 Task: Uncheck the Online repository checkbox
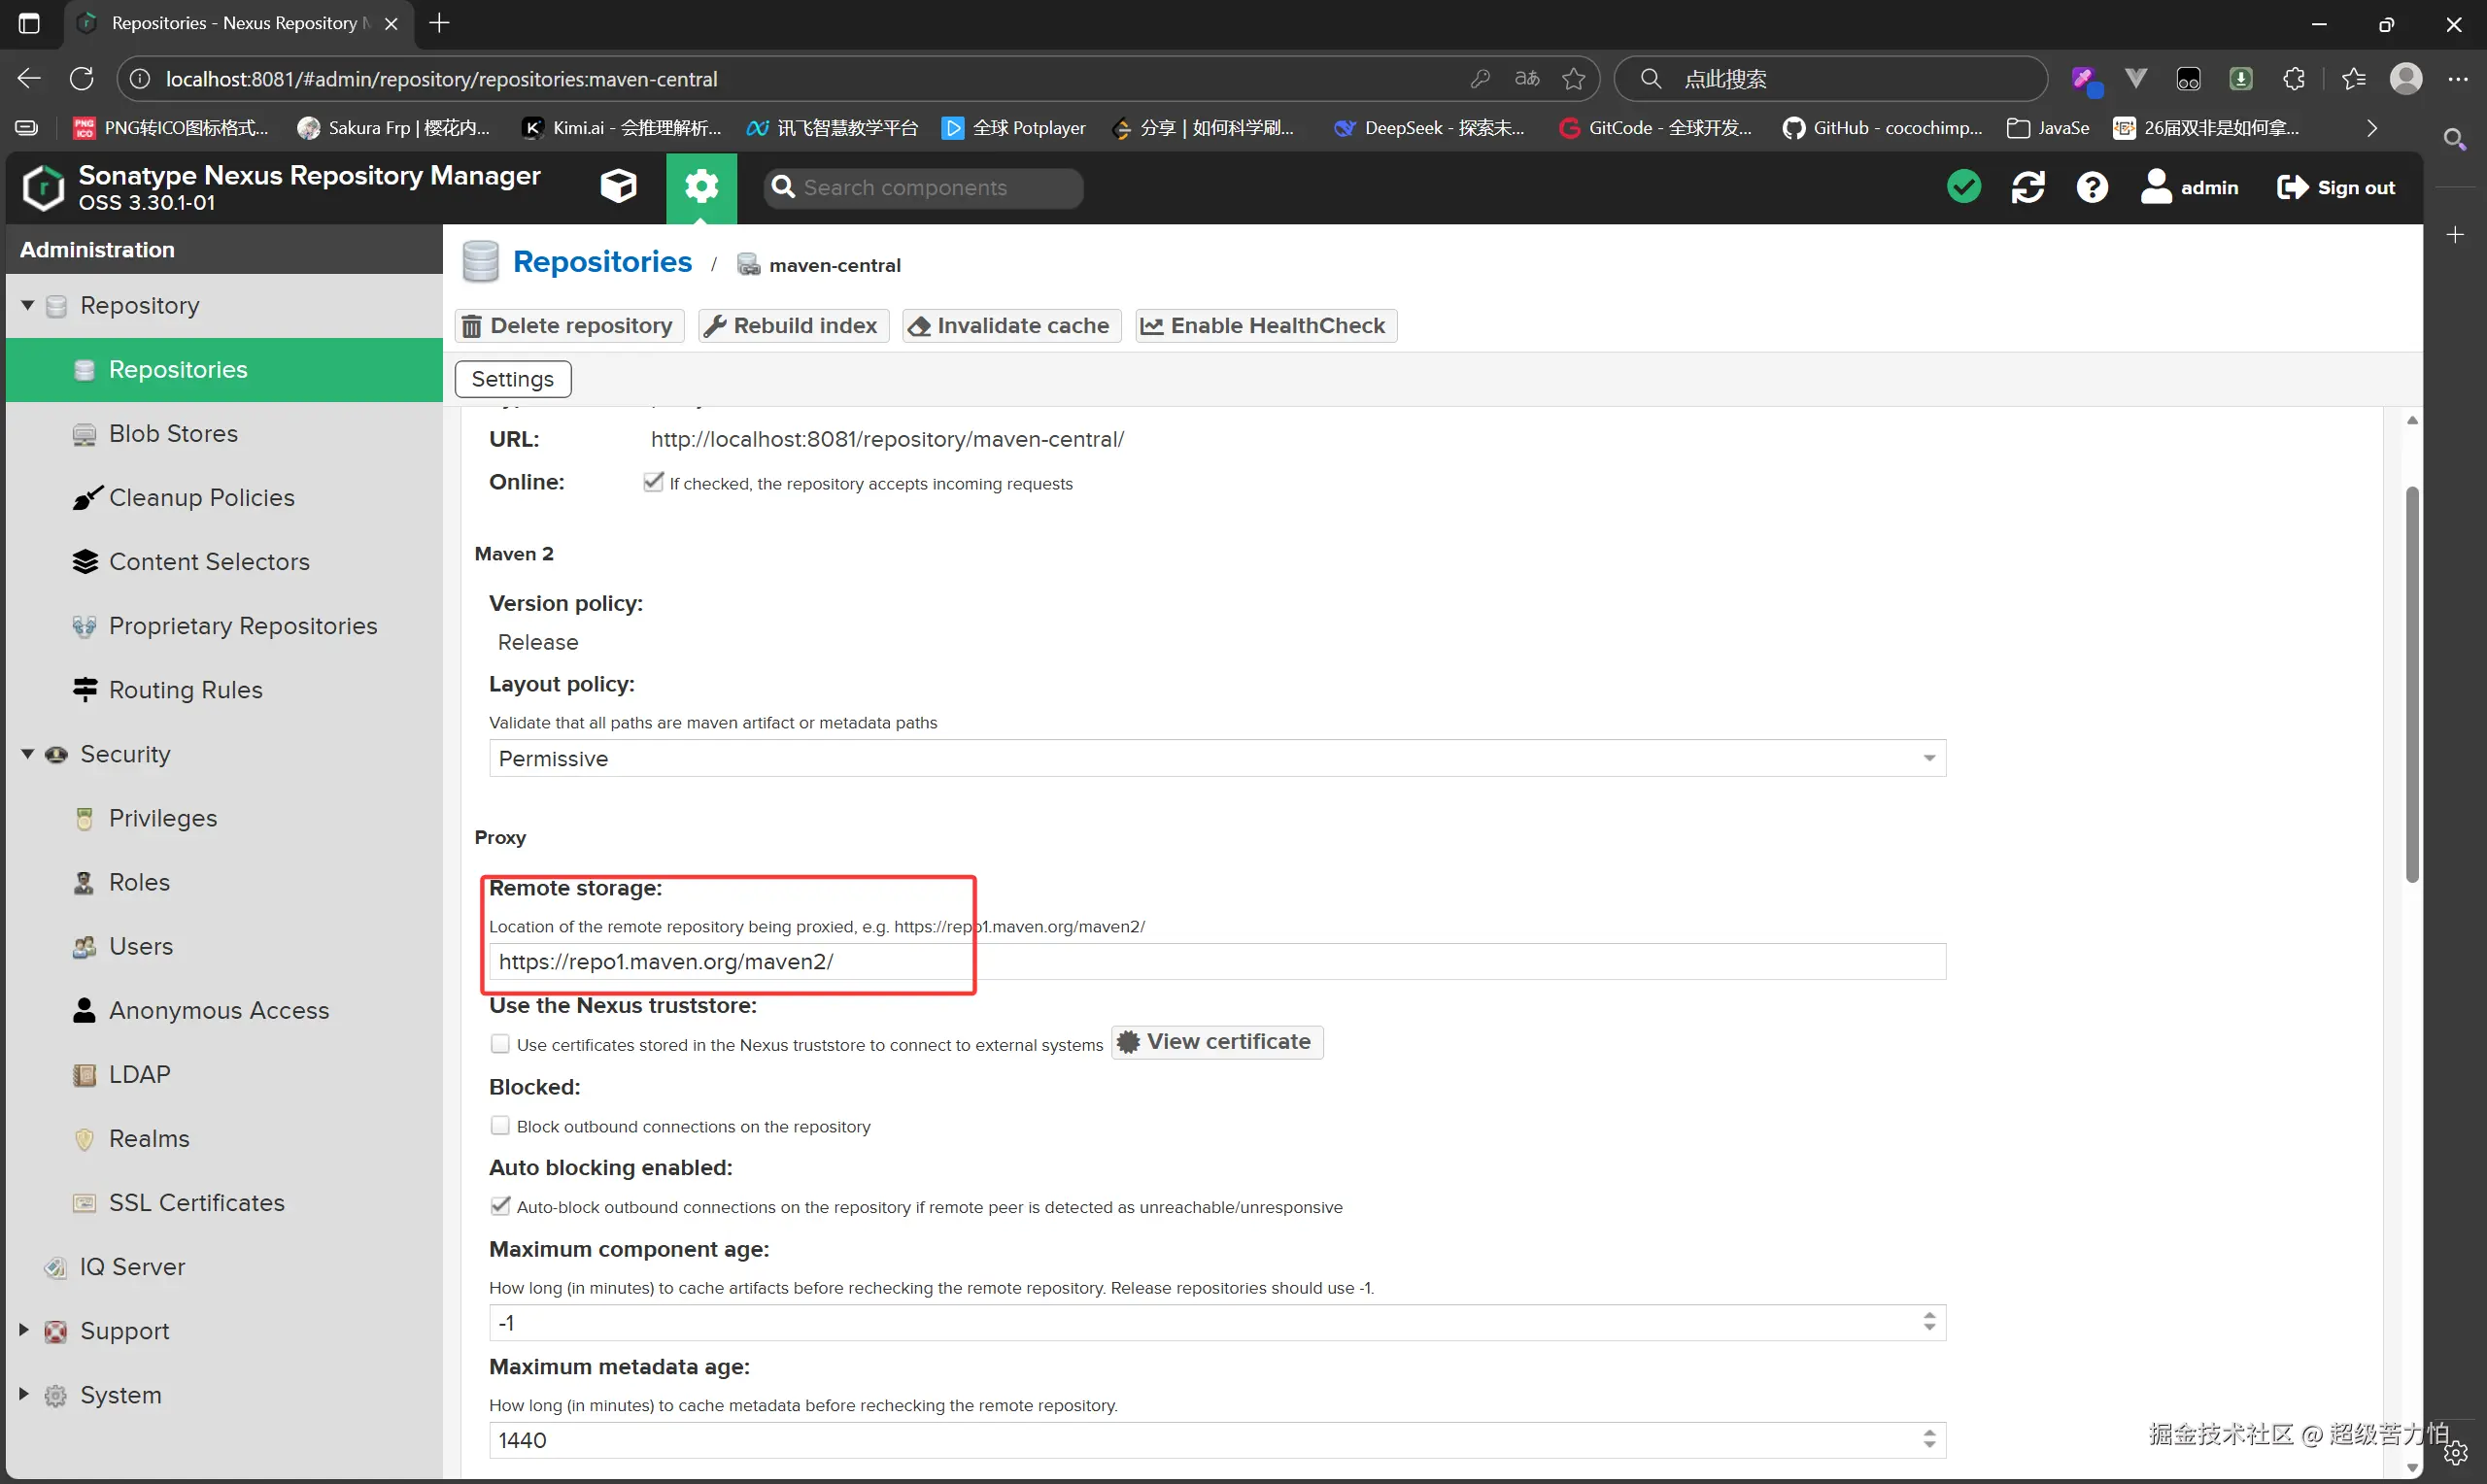(x=653, y=482)
